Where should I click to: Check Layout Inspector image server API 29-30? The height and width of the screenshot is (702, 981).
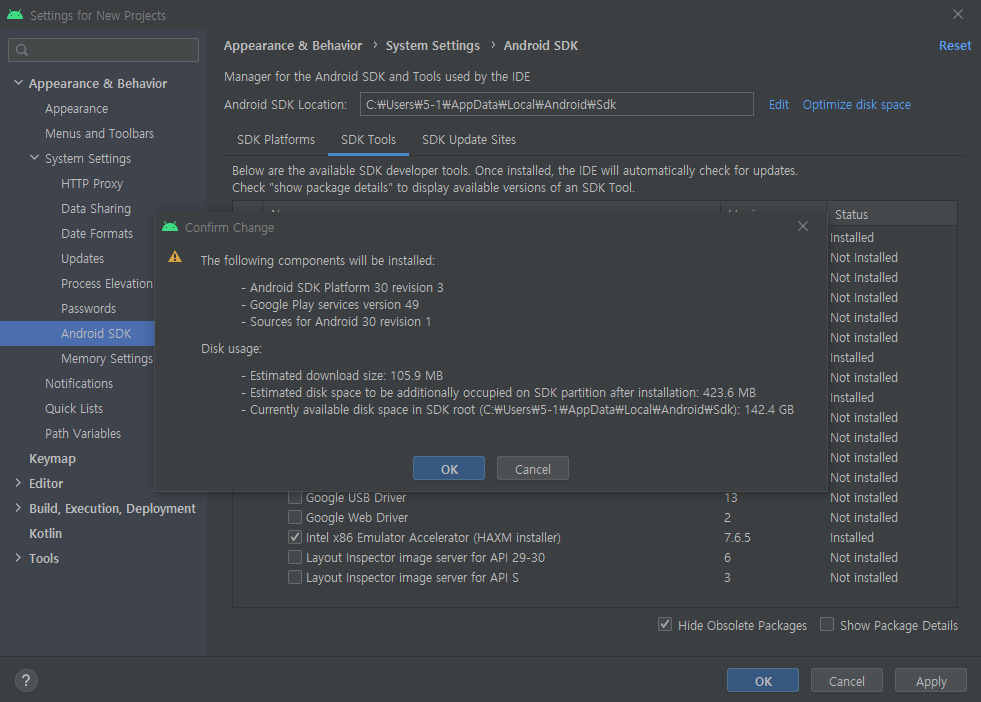click(x=295, y=557)
